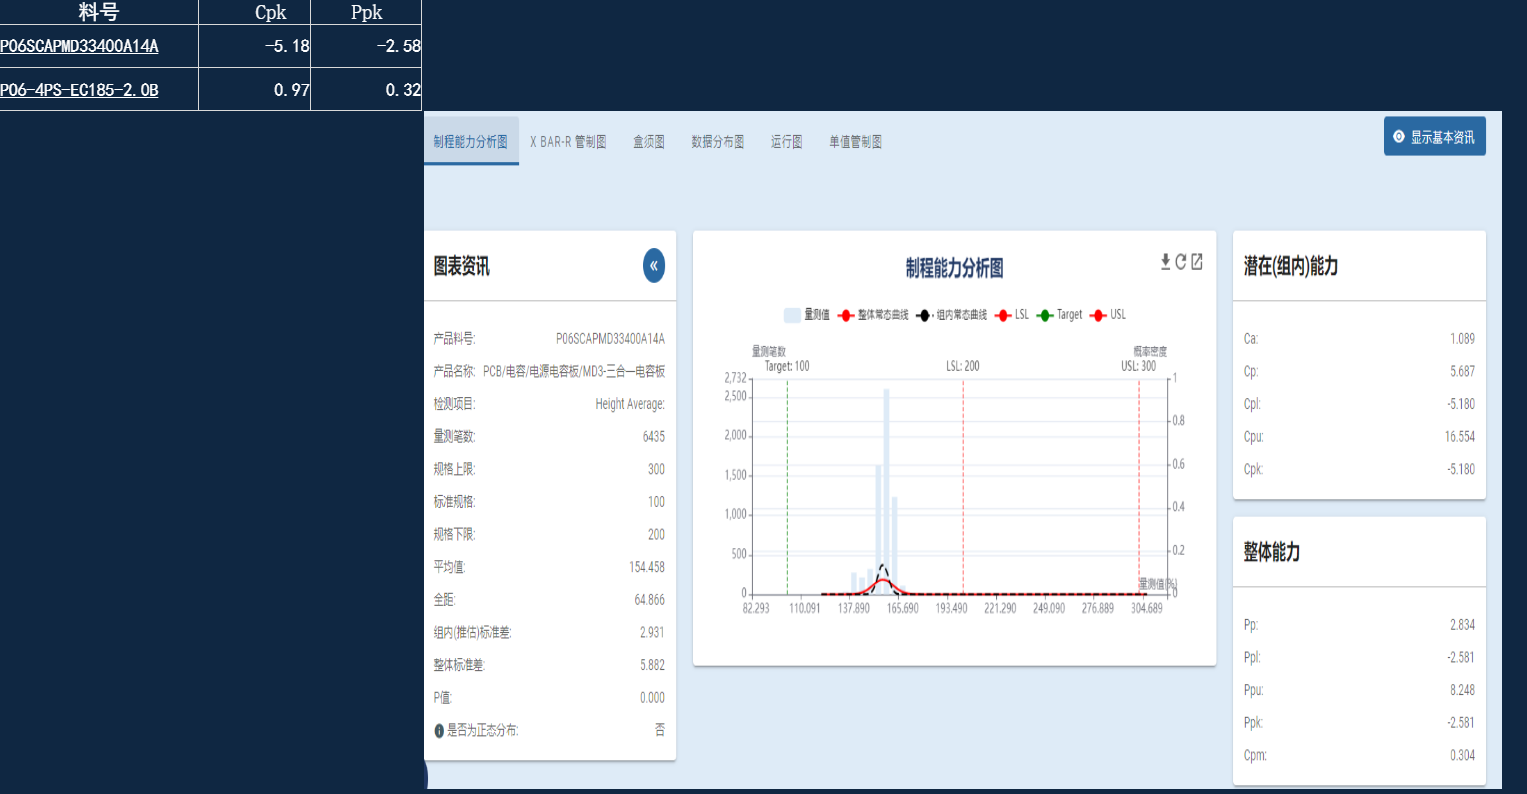The width and height of the screenshot is (1527, 794).
Task: Select the Ppk value -2.58 cell
Action: (x=366, y=46)
